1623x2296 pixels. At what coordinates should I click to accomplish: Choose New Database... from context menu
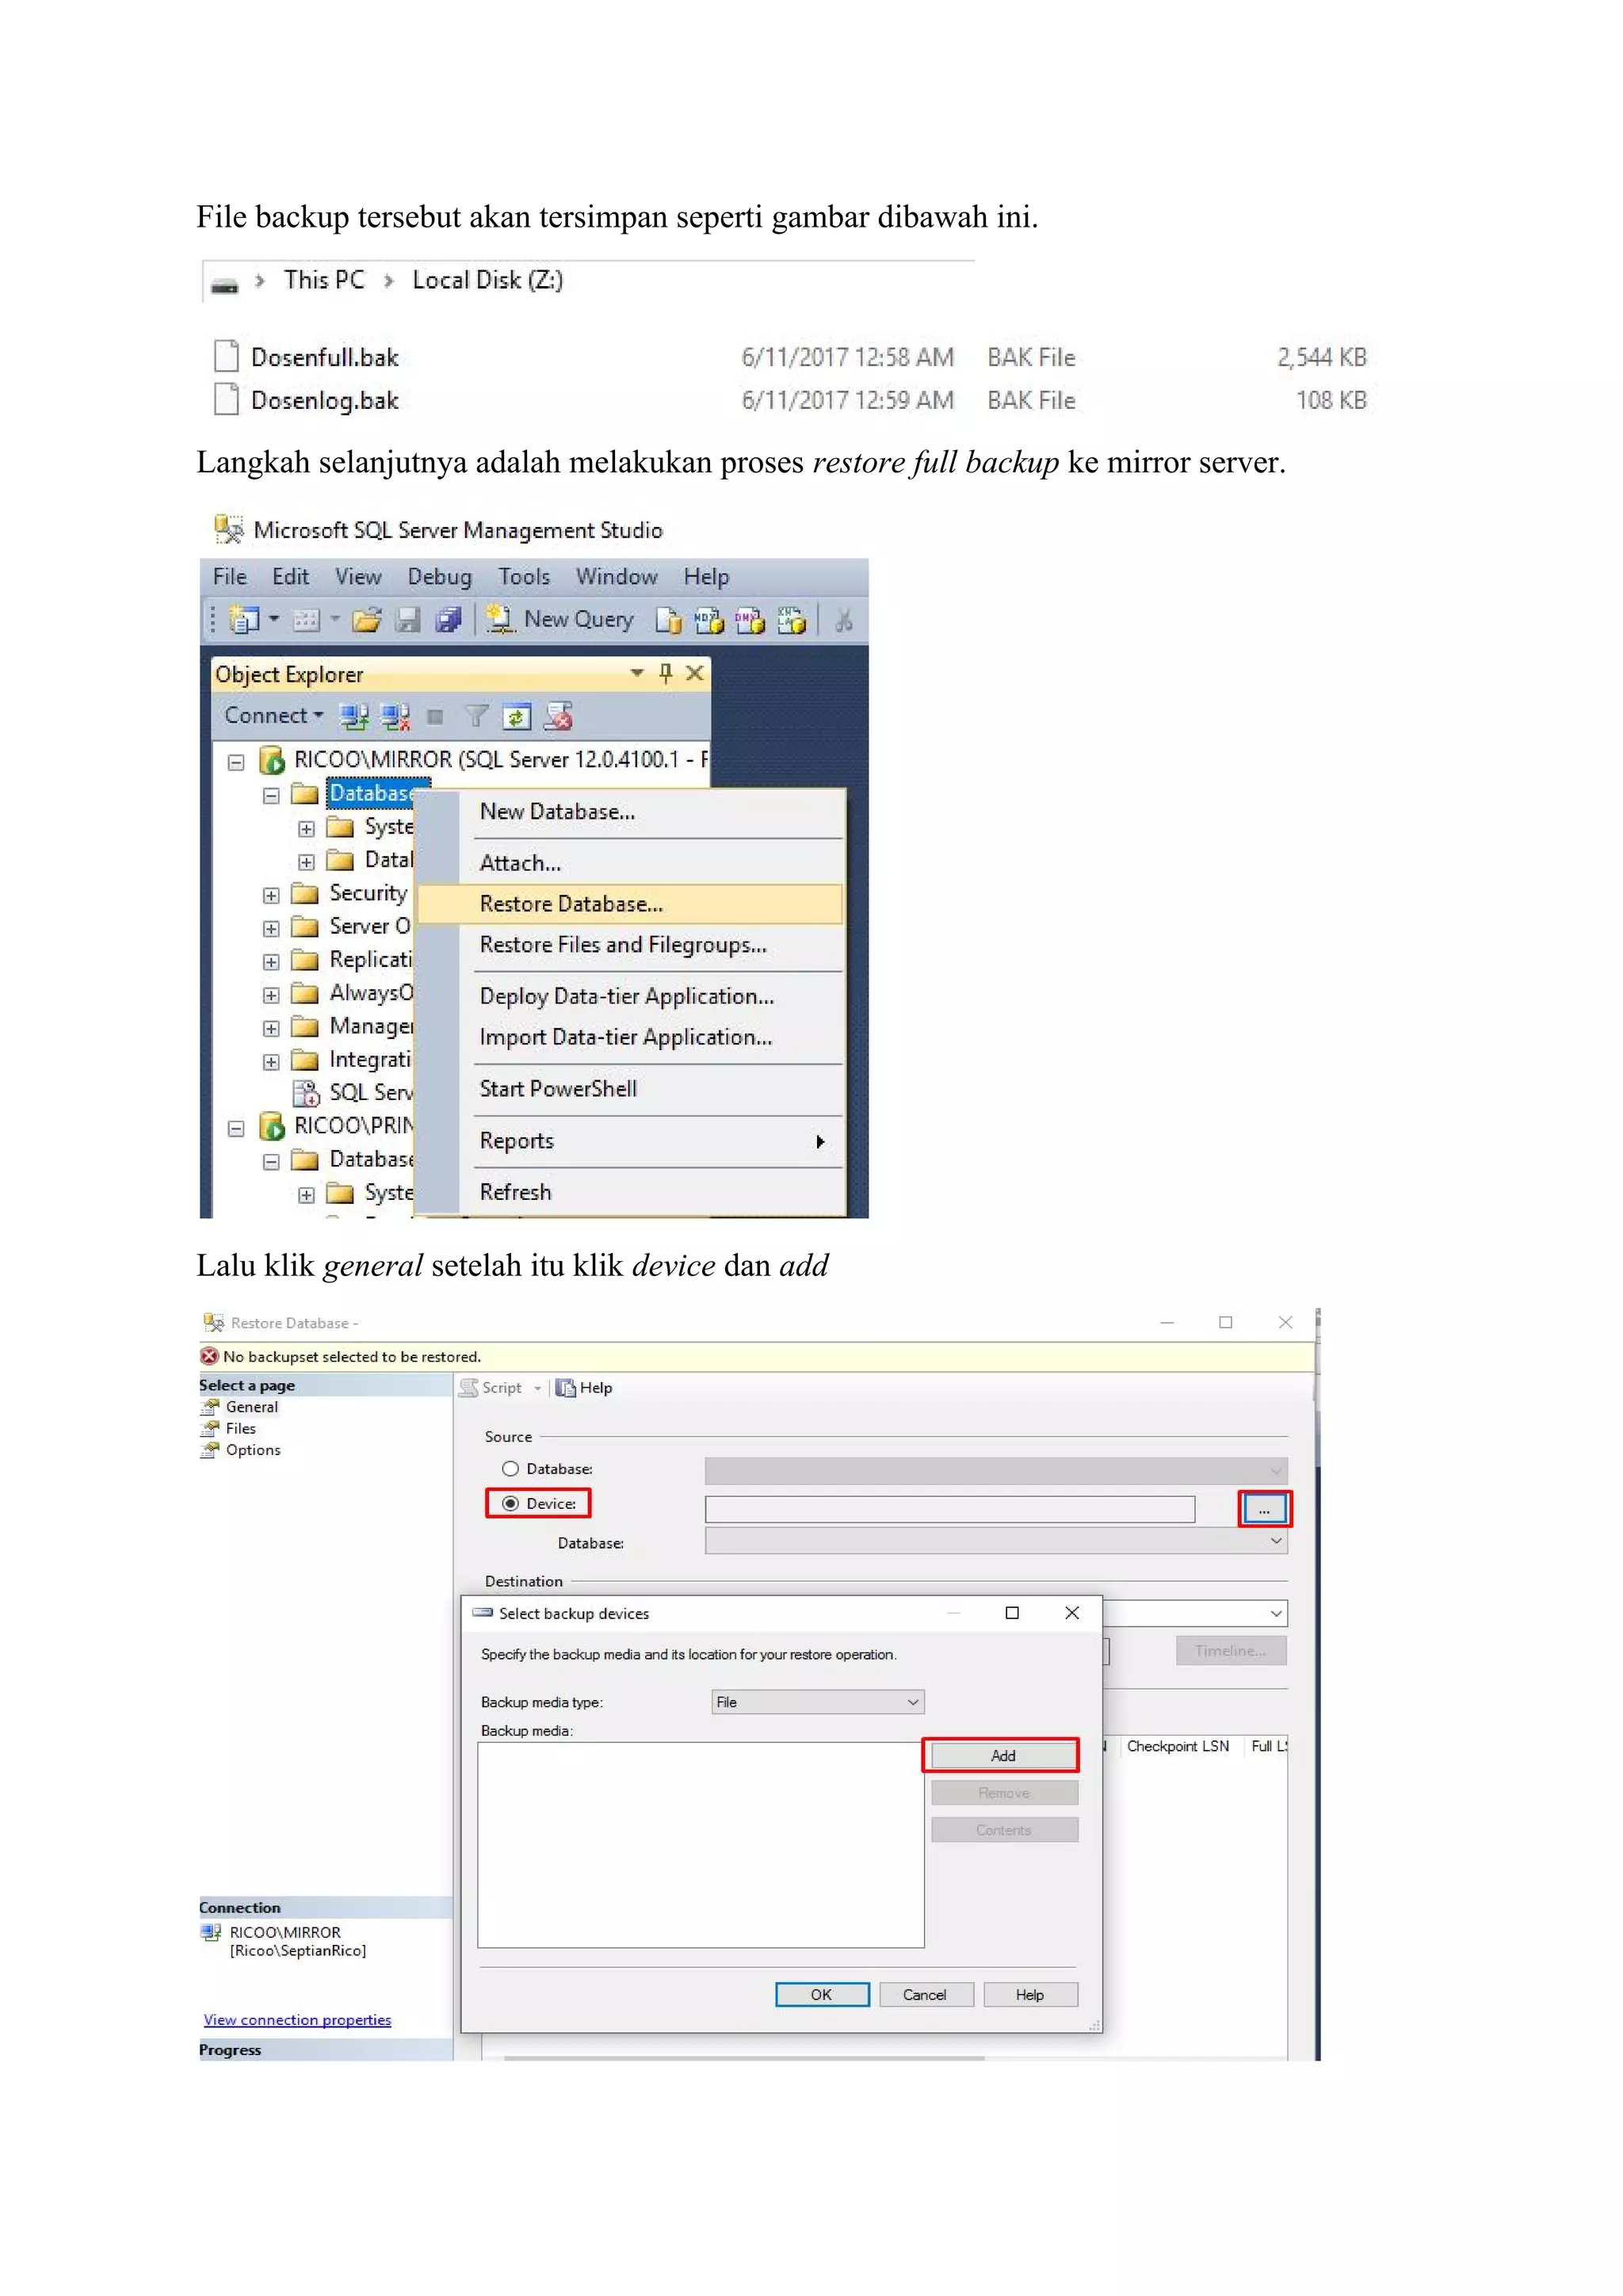tap(630, 812)
